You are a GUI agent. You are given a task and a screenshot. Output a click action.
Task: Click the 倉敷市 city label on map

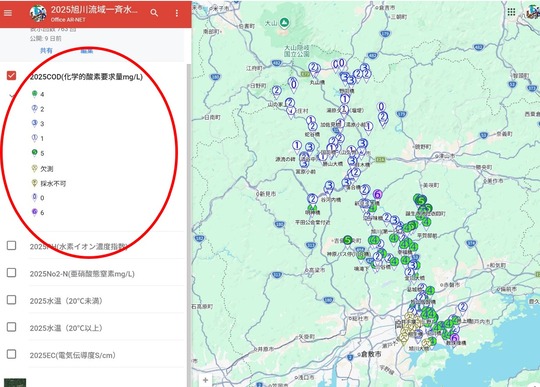(x=371, y=354)
